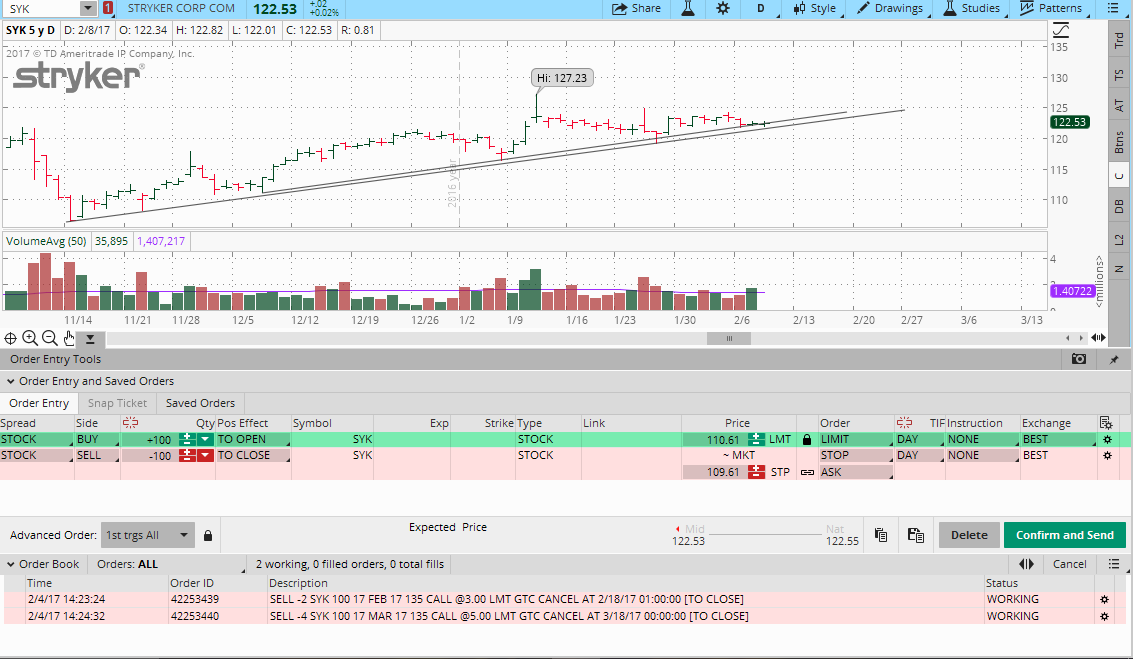Click the chart horizontal scrollbar thumb
The image size is (1133, 659).
(x=728, y=338)
